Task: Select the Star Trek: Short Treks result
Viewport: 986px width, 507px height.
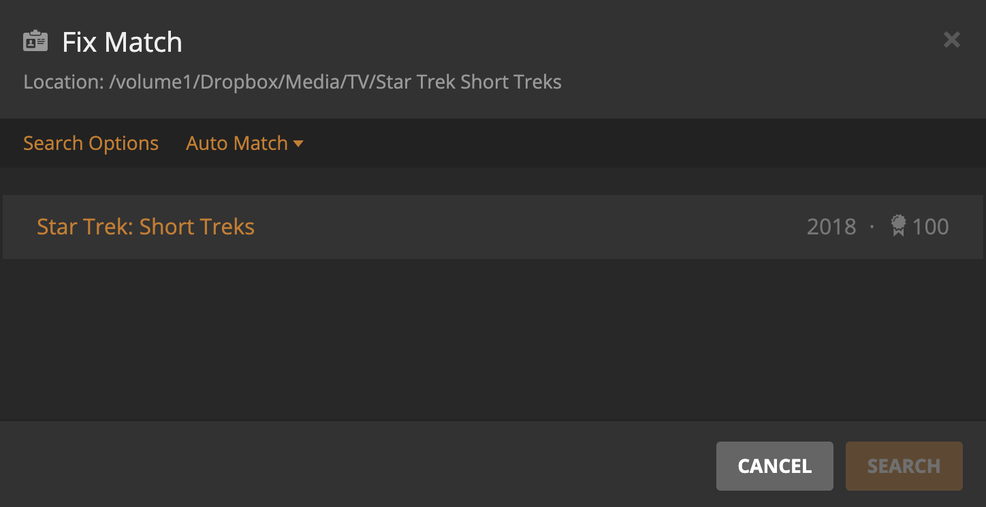Action: (x=146, y=227)
